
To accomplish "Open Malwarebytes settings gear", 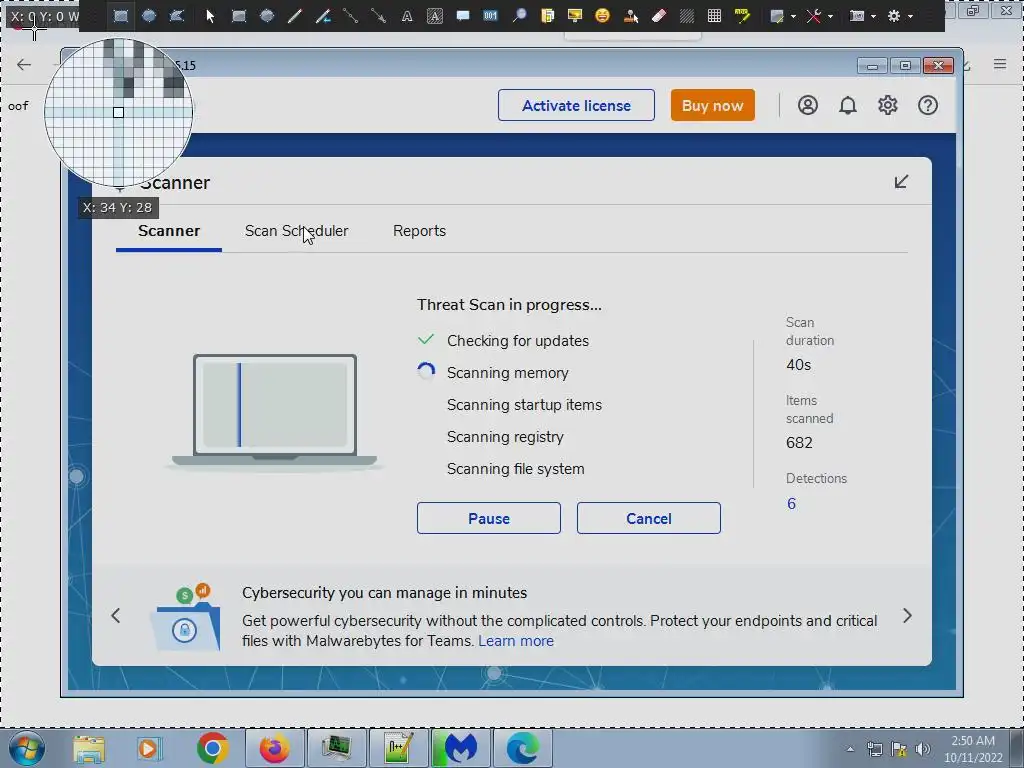I will click(x=888, y=105).
